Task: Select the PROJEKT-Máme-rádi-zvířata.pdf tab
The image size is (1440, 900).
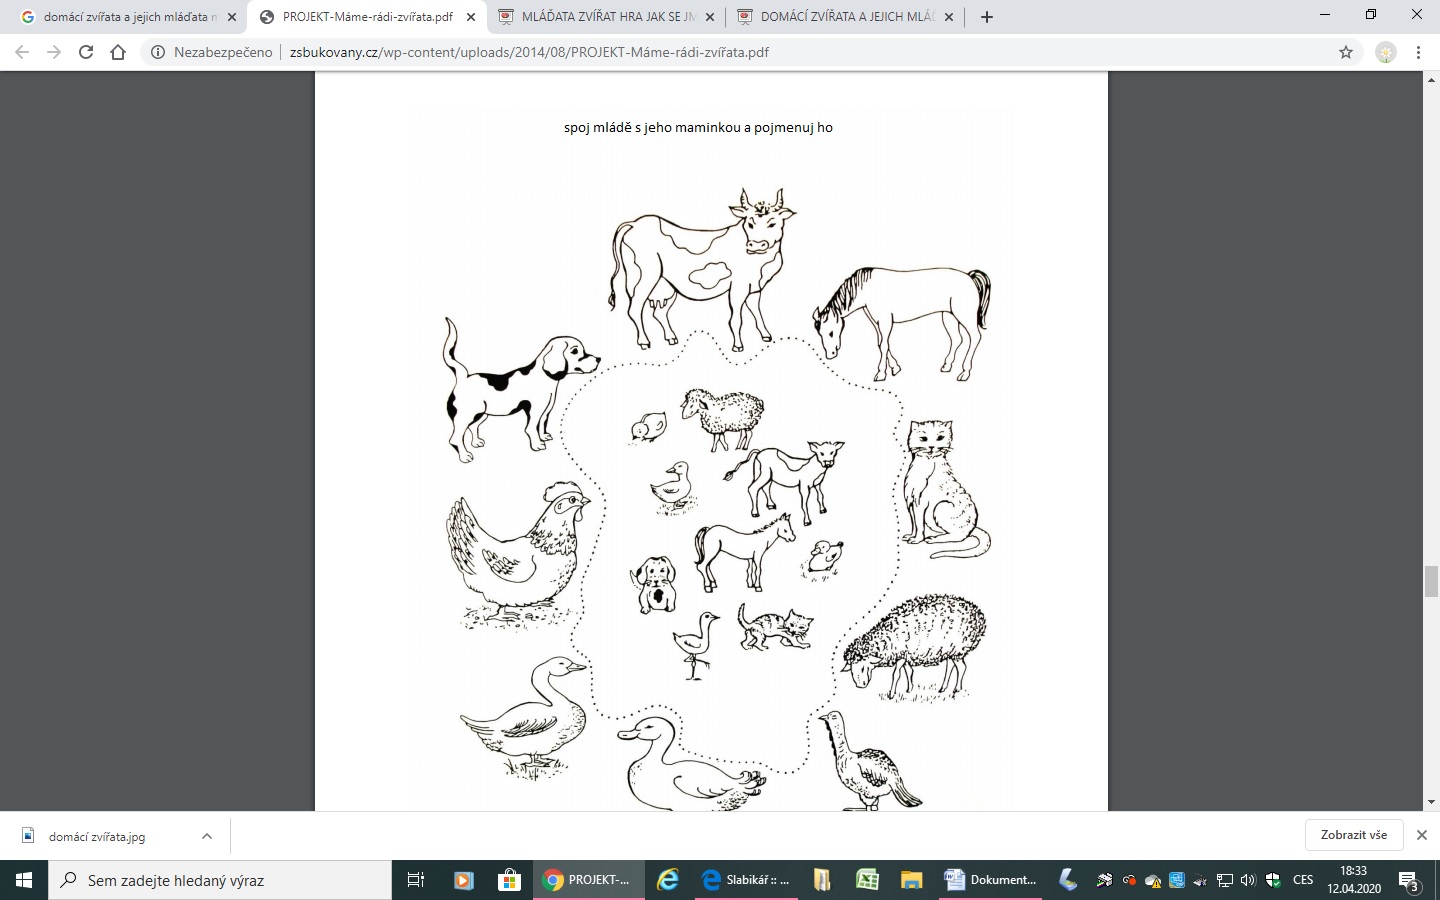Action: pyautogui.click(x=366, y=17)
